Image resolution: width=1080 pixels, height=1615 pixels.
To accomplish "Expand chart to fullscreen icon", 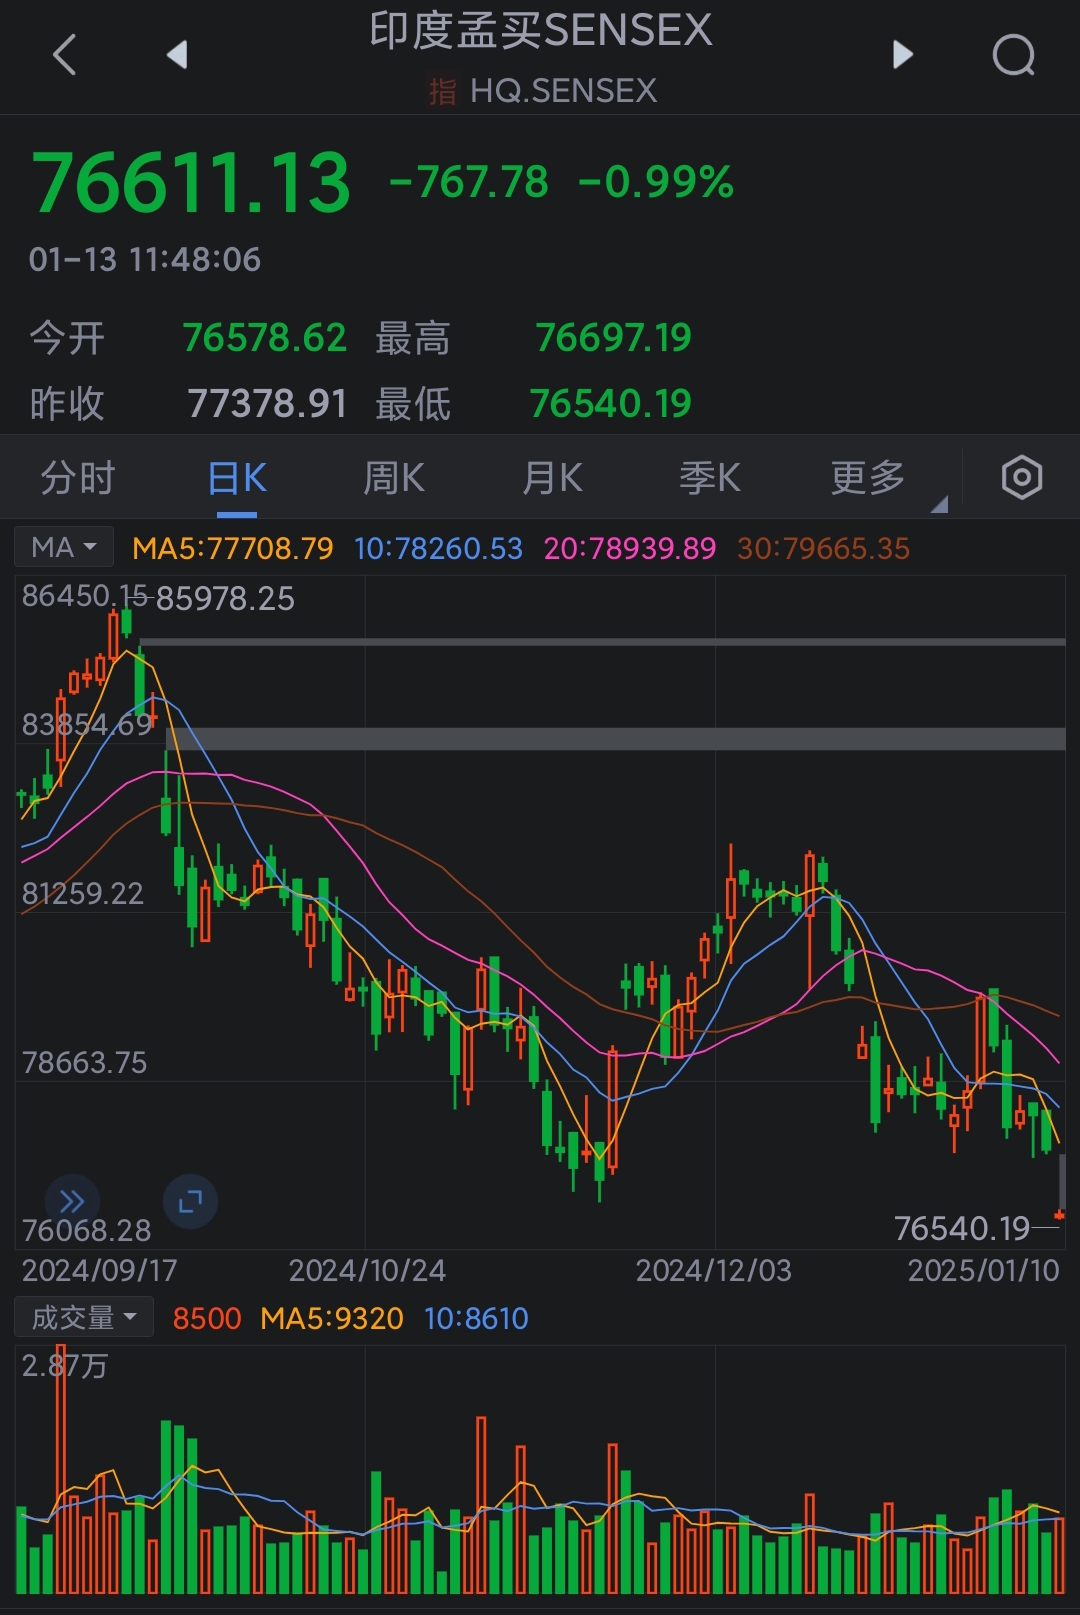I will tap(190, 1201).
